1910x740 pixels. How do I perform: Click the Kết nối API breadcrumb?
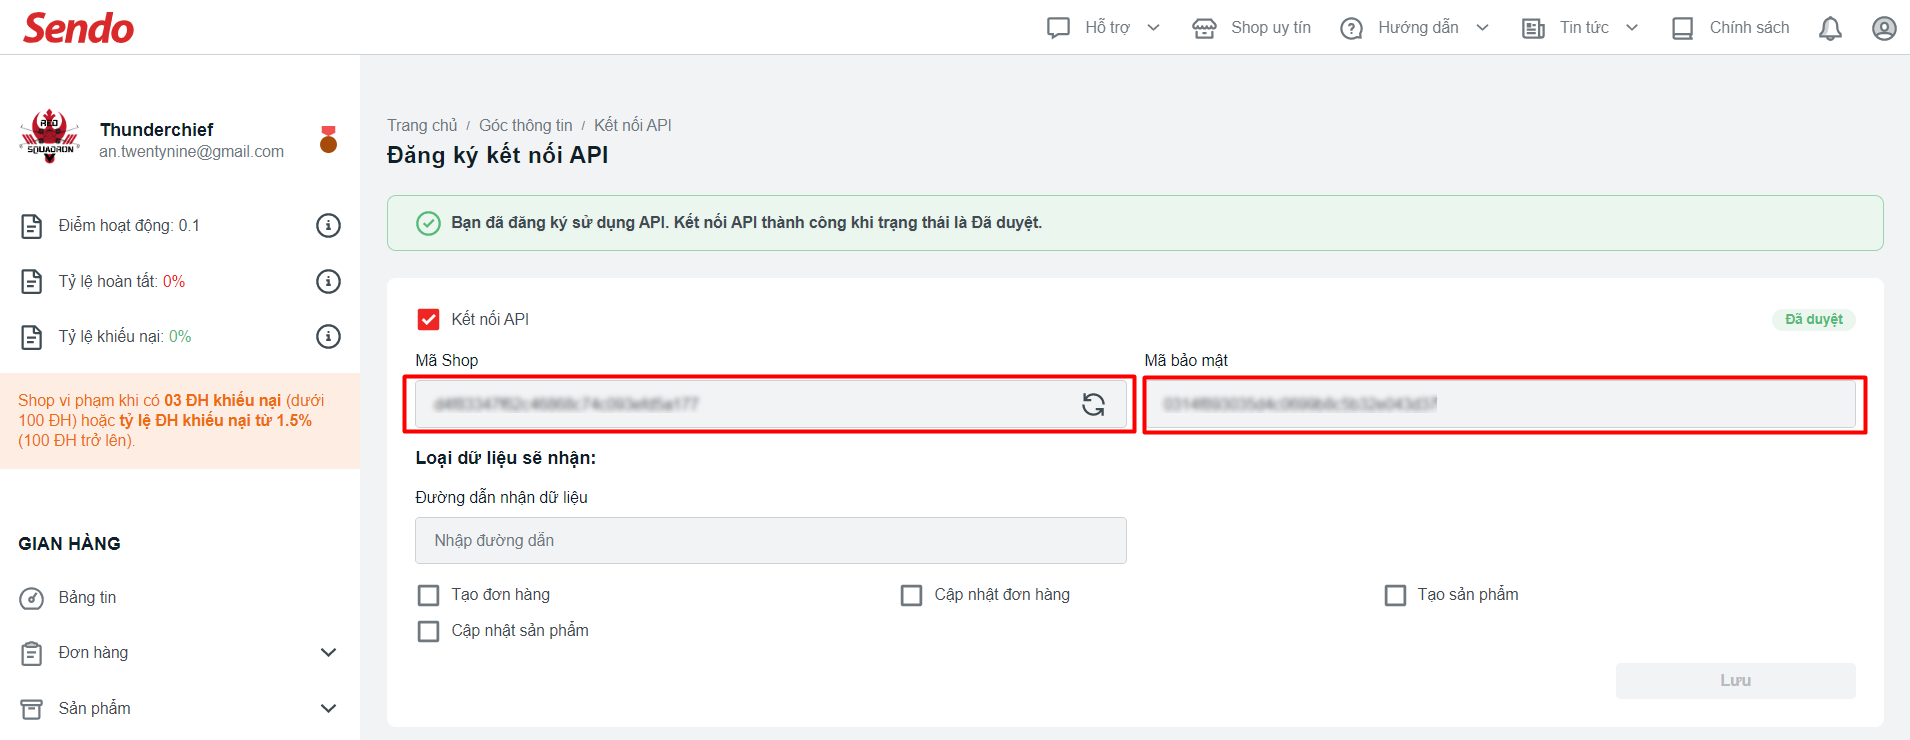pyautogui.click(x=633, y=125)
